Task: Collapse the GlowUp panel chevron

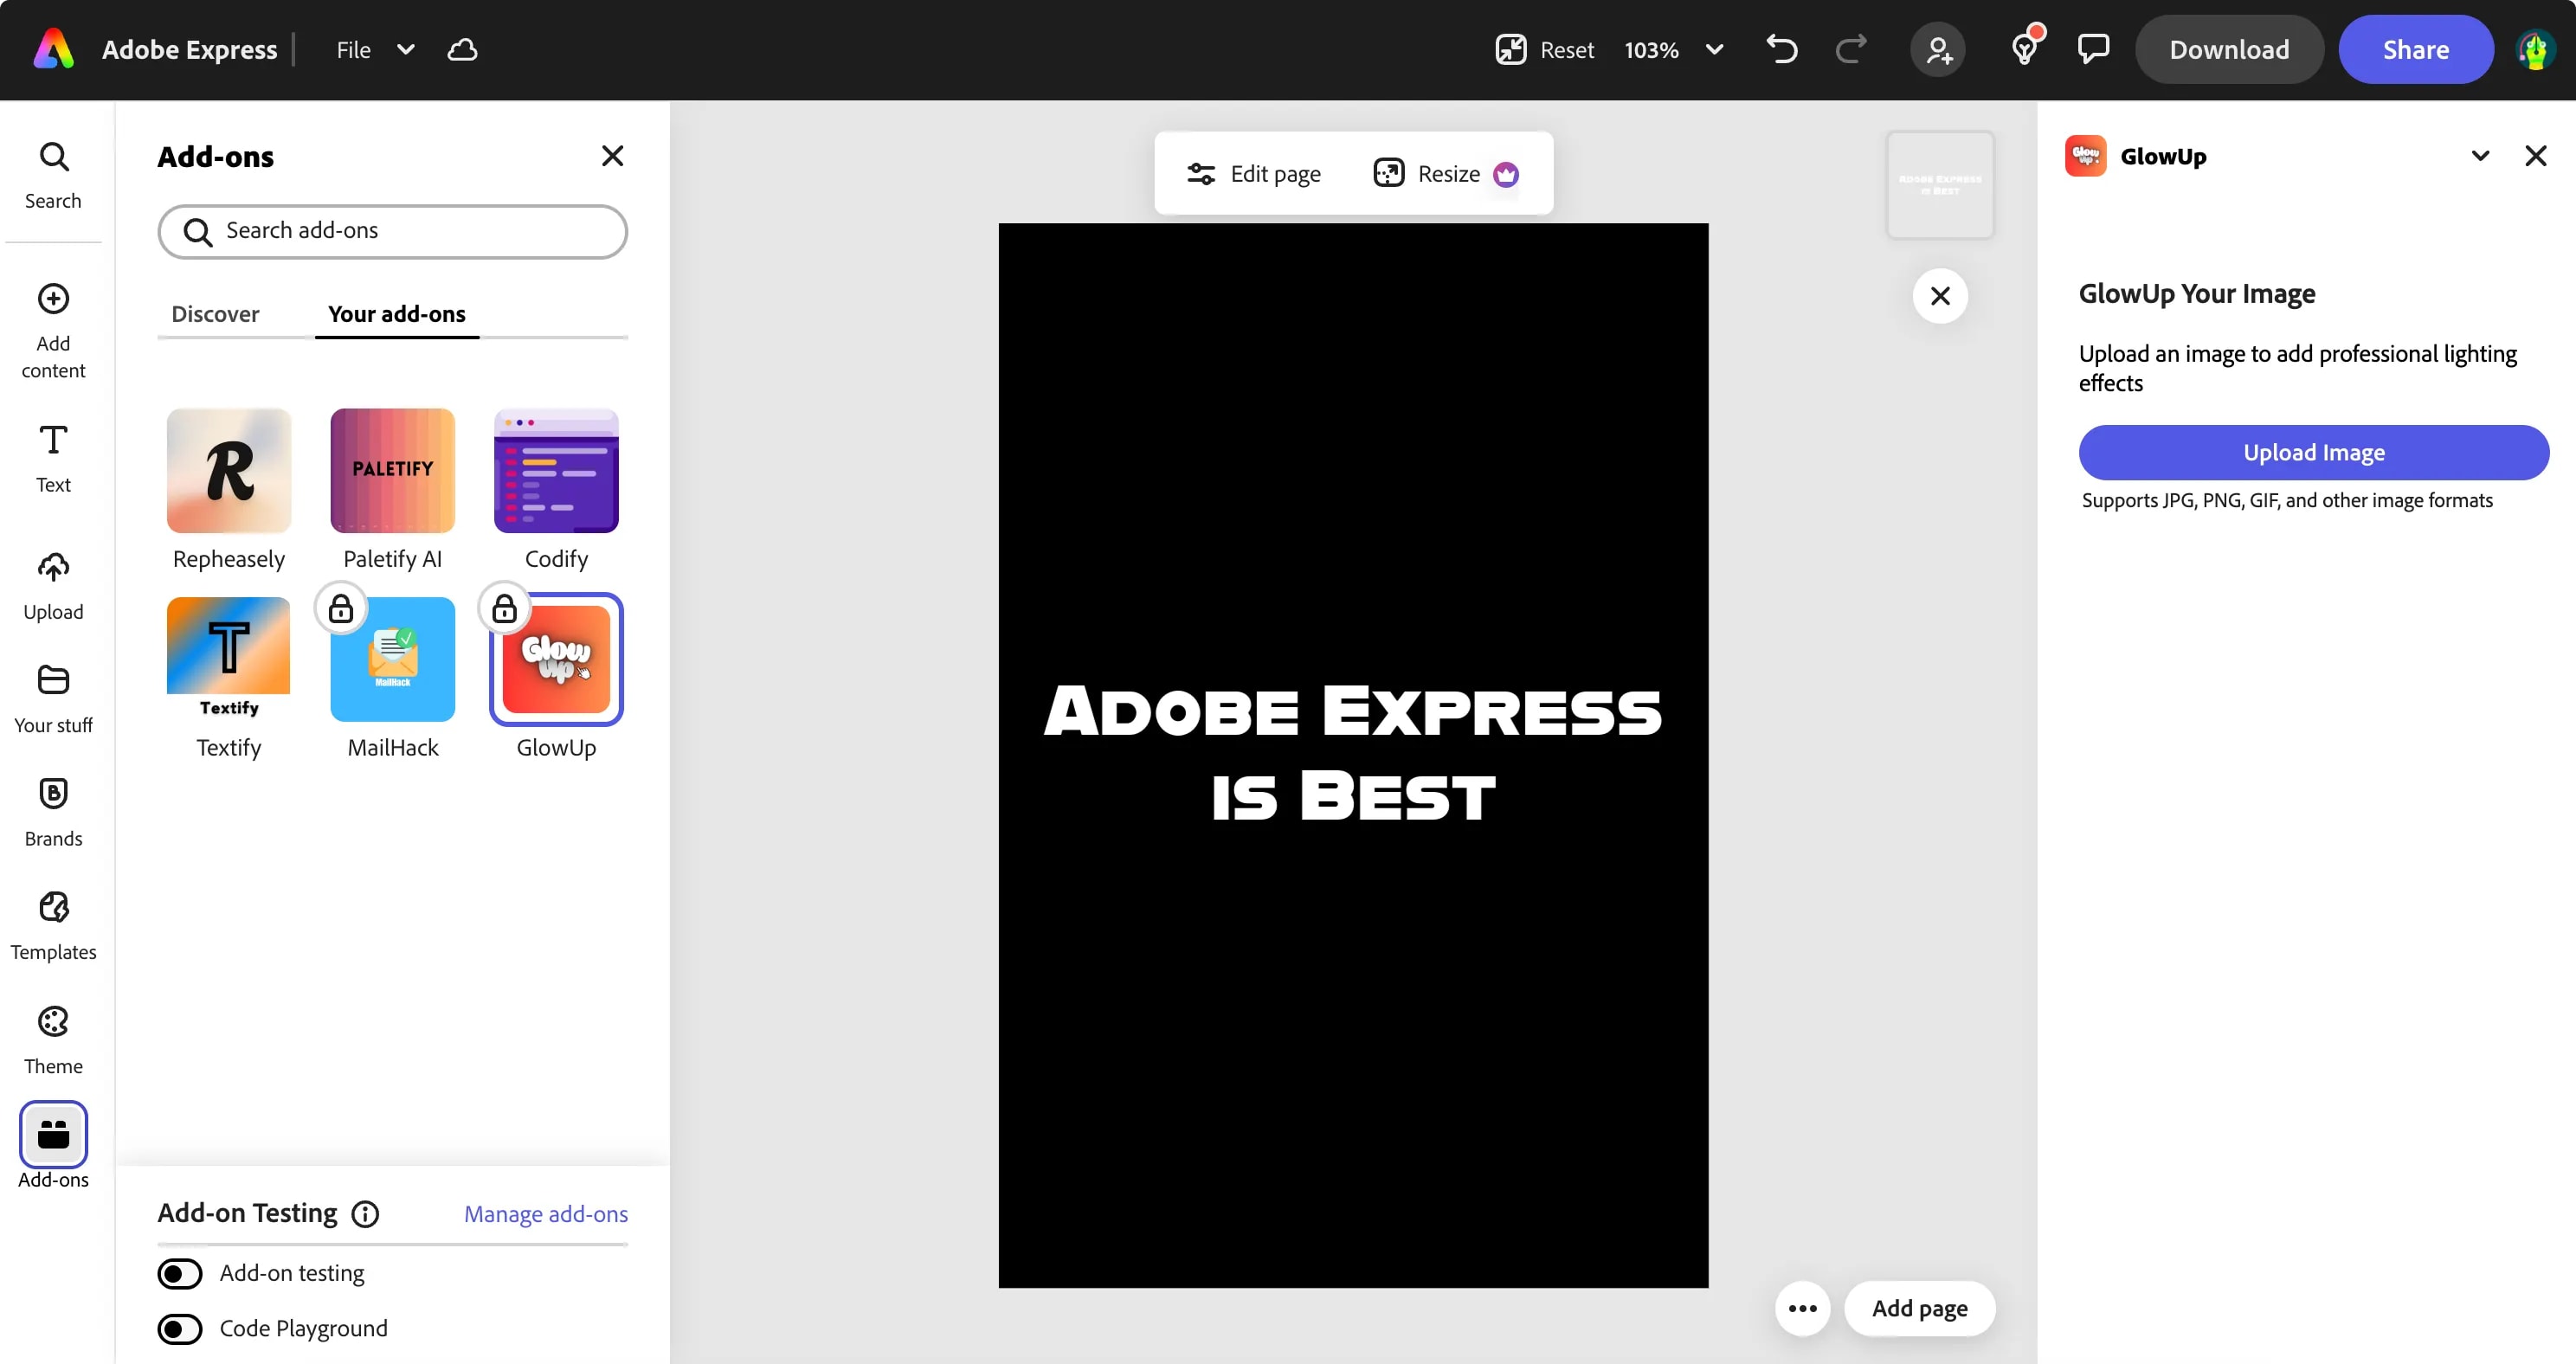Action: point(2480,156)
